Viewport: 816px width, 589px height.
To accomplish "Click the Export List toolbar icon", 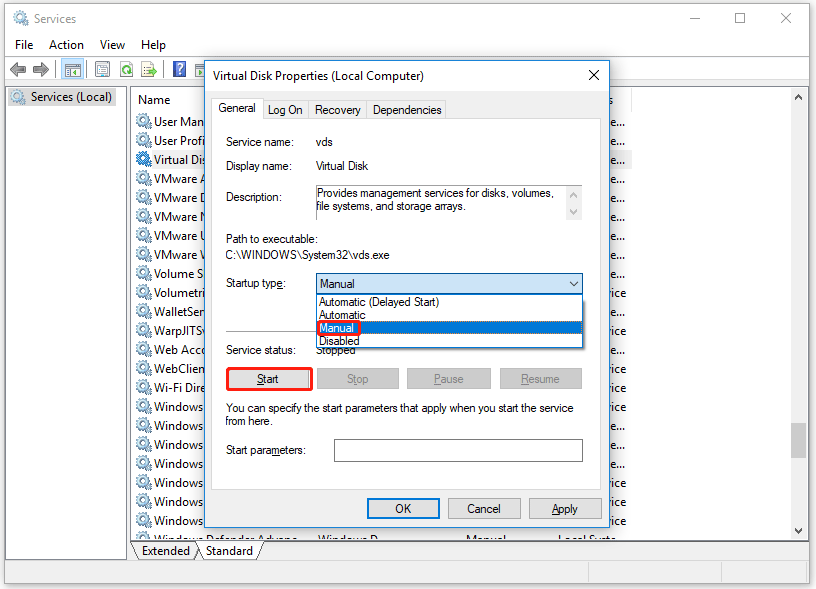I will tap(148, 69).
